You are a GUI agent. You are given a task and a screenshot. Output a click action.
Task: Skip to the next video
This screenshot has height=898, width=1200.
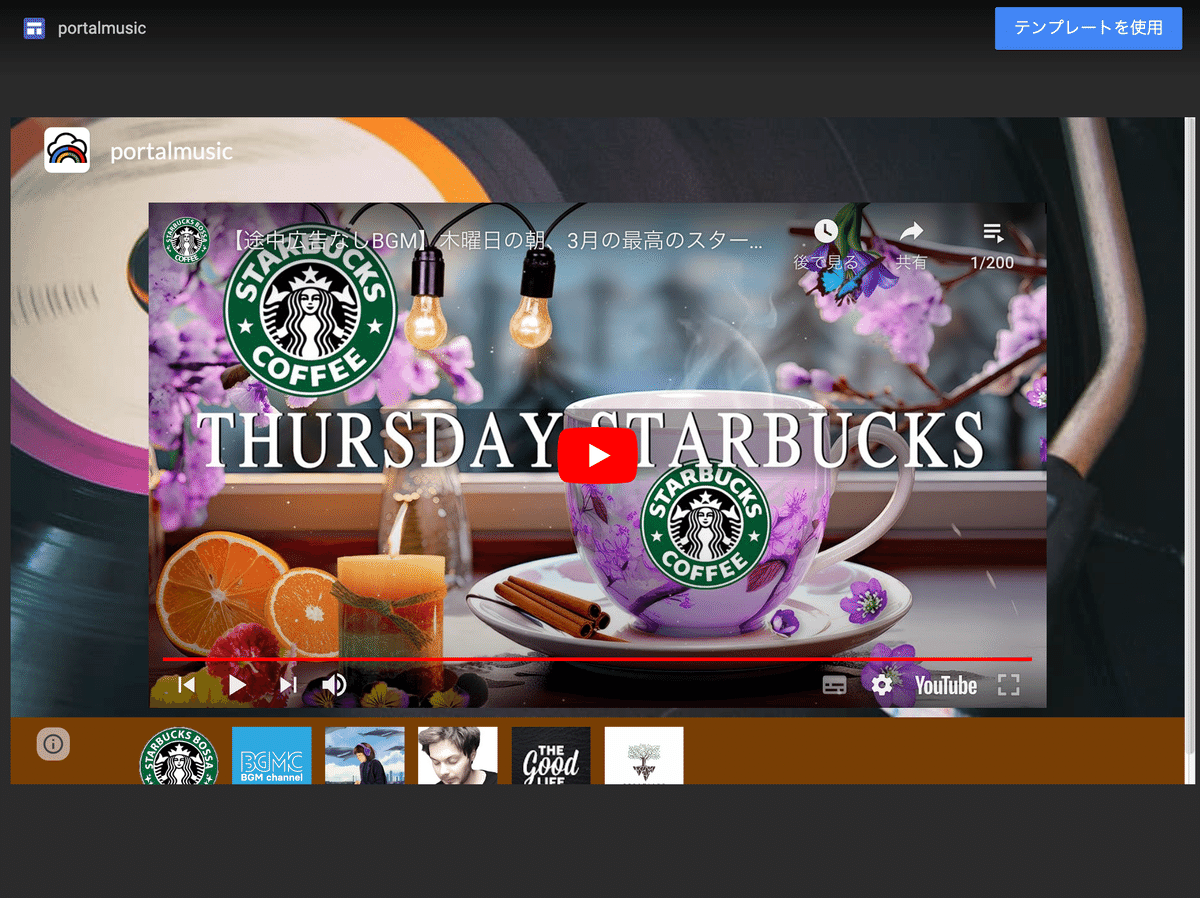tap(288, 685)
